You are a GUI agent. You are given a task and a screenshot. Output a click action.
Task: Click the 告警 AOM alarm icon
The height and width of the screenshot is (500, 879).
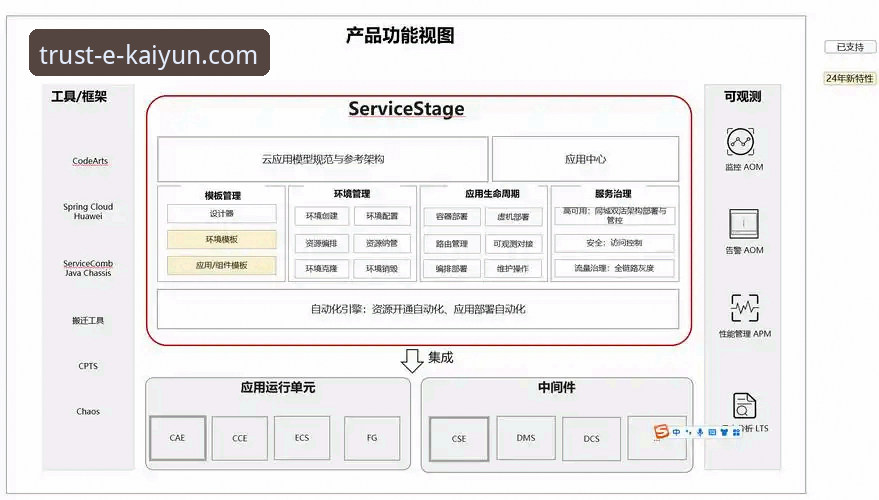(x=744, y=224)
